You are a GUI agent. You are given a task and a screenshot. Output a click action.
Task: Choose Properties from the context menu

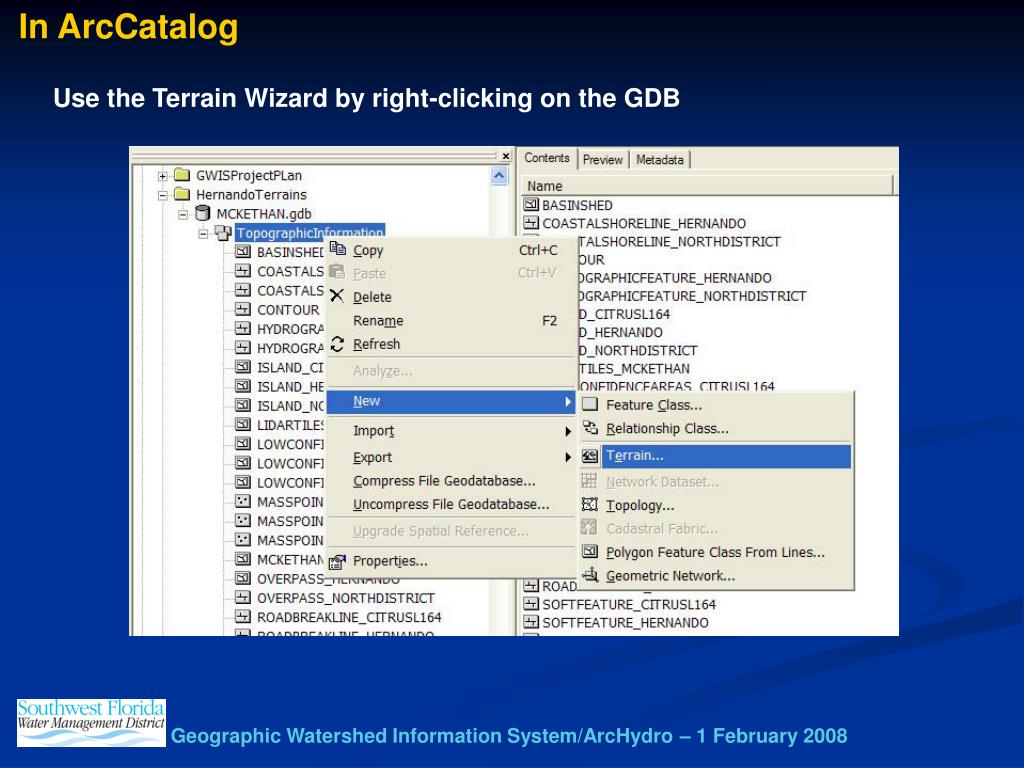(x=451, y=561)
